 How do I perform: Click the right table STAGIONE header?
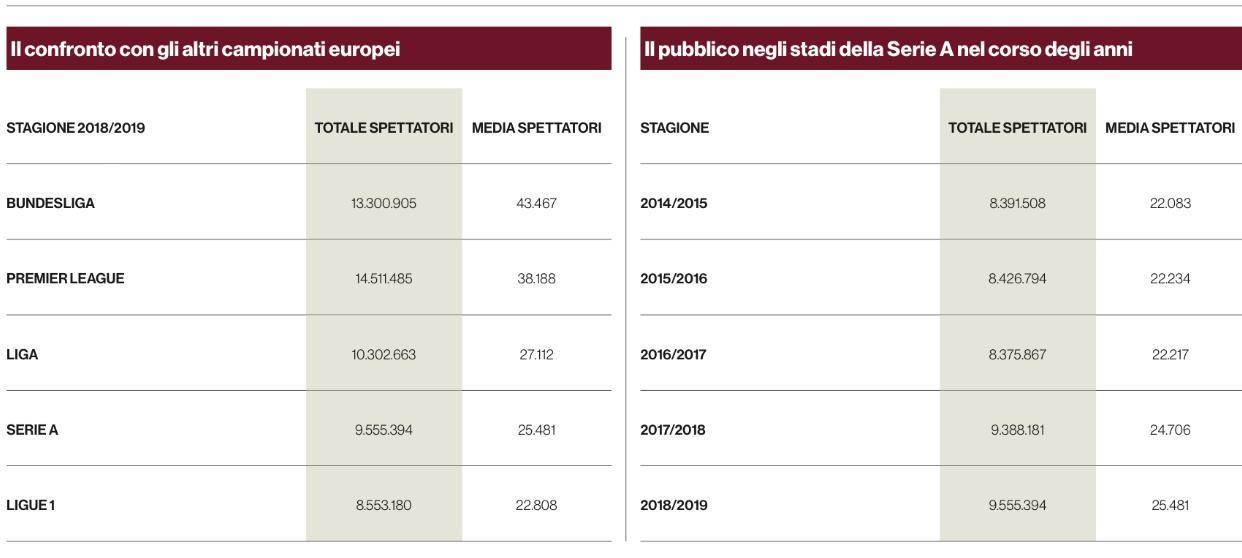tap(675, 128)
